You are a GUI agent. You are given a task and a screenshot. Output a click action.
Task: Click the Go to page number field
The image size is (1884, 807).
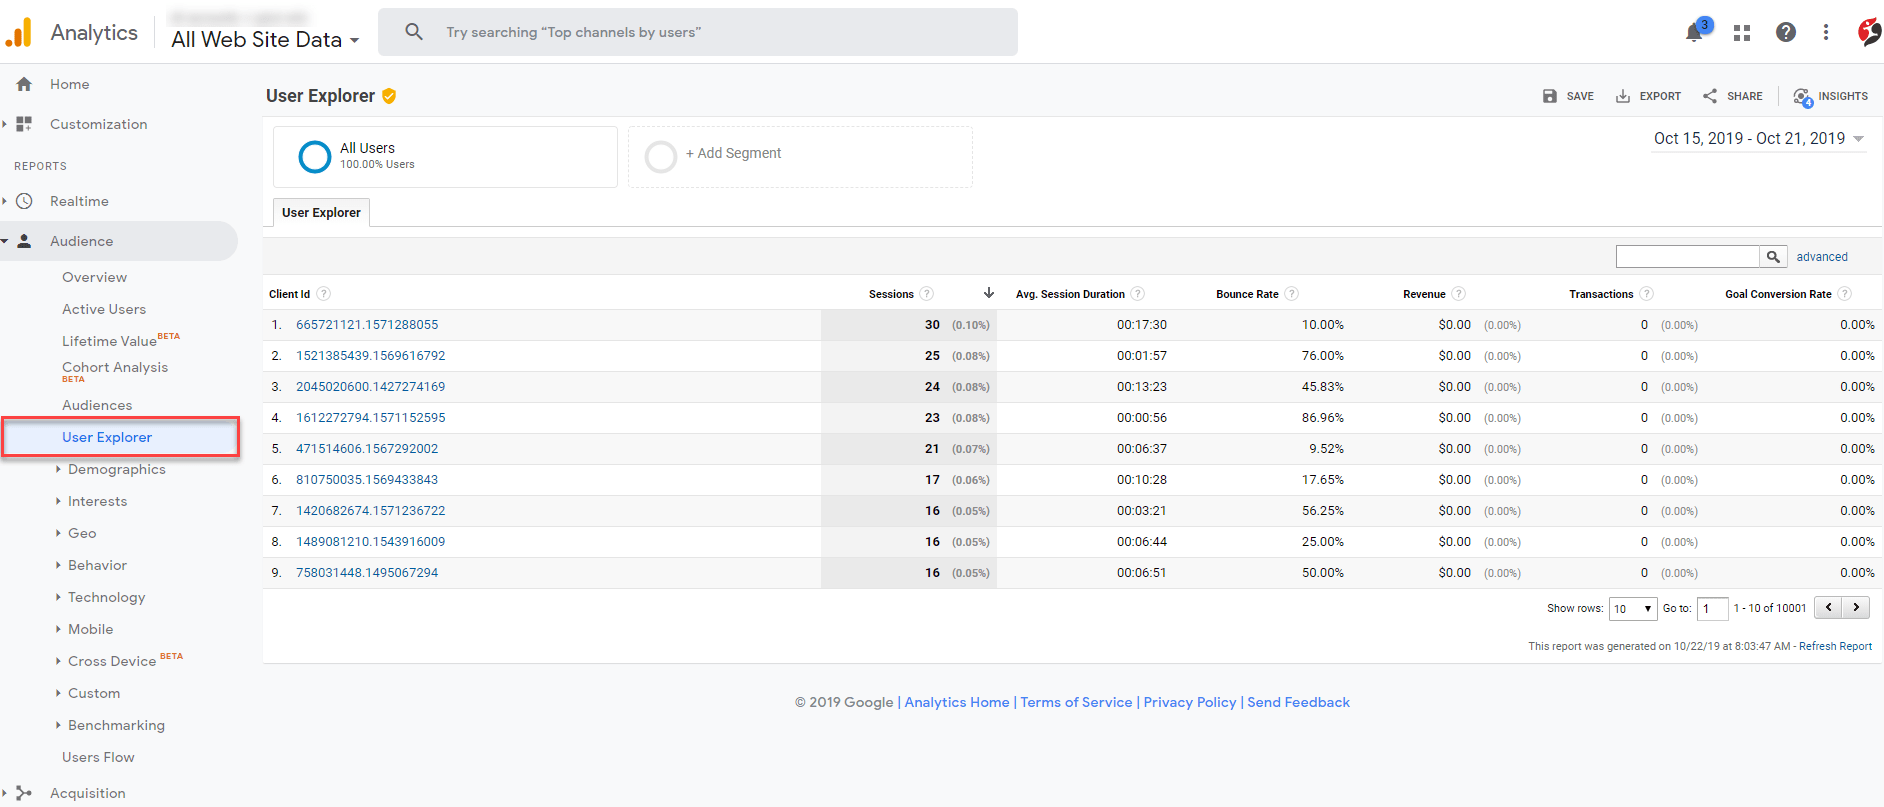[1713, 609]
